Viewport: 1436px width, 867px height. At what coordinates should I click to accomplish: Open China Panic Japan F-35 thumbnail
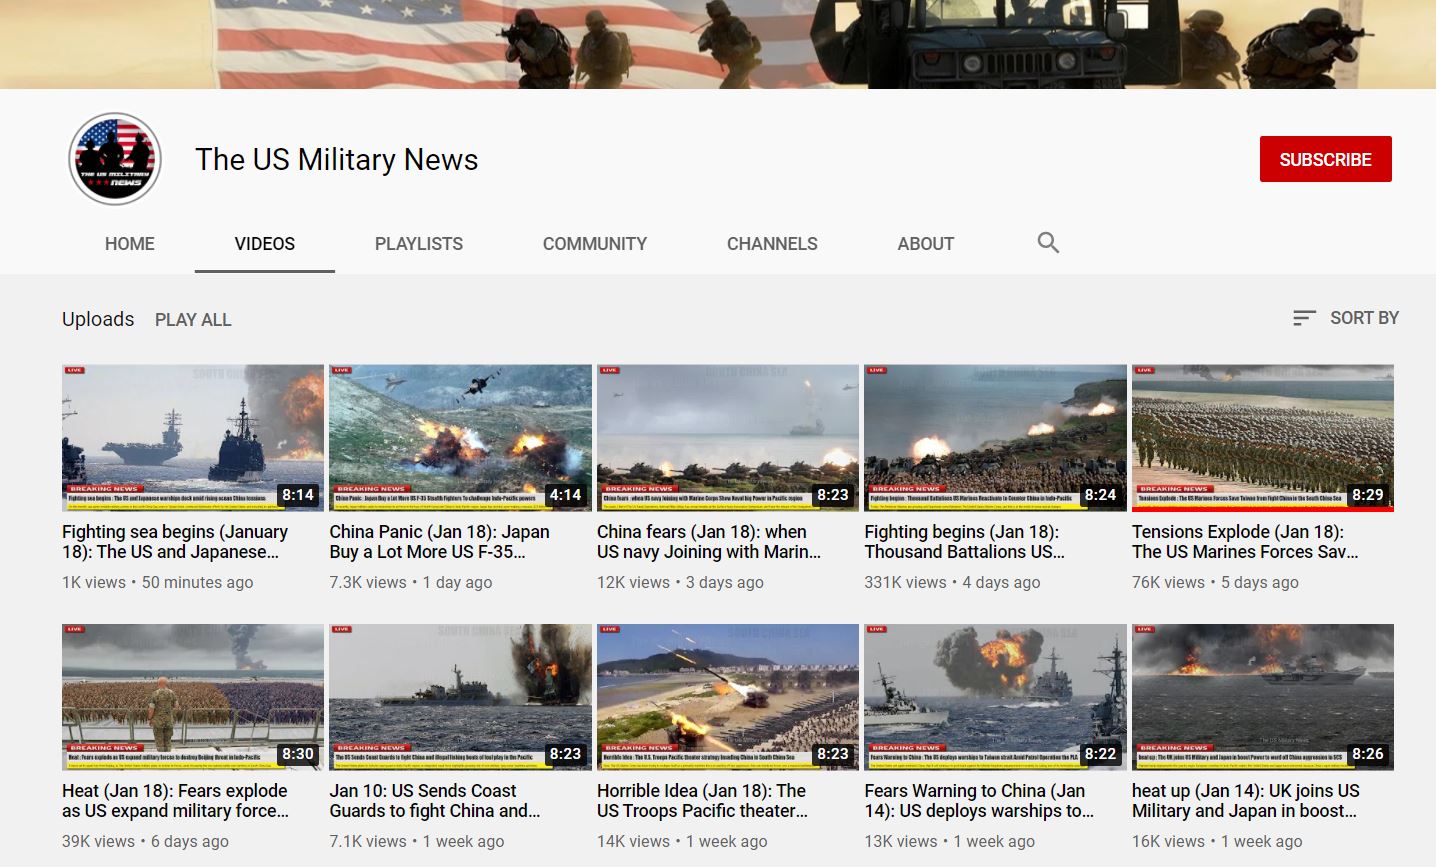[460, 438]
